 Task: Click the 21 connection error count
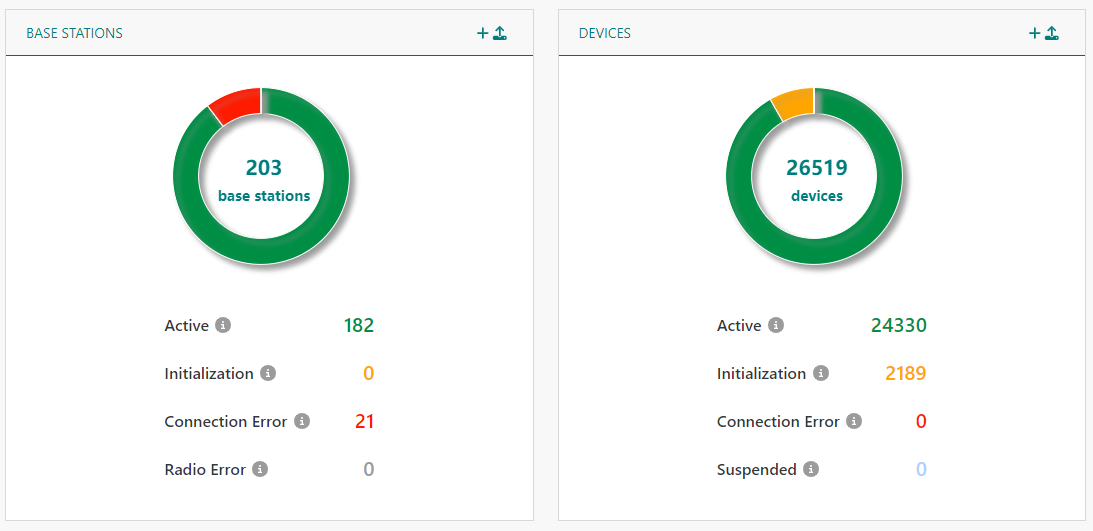(364, 421)
